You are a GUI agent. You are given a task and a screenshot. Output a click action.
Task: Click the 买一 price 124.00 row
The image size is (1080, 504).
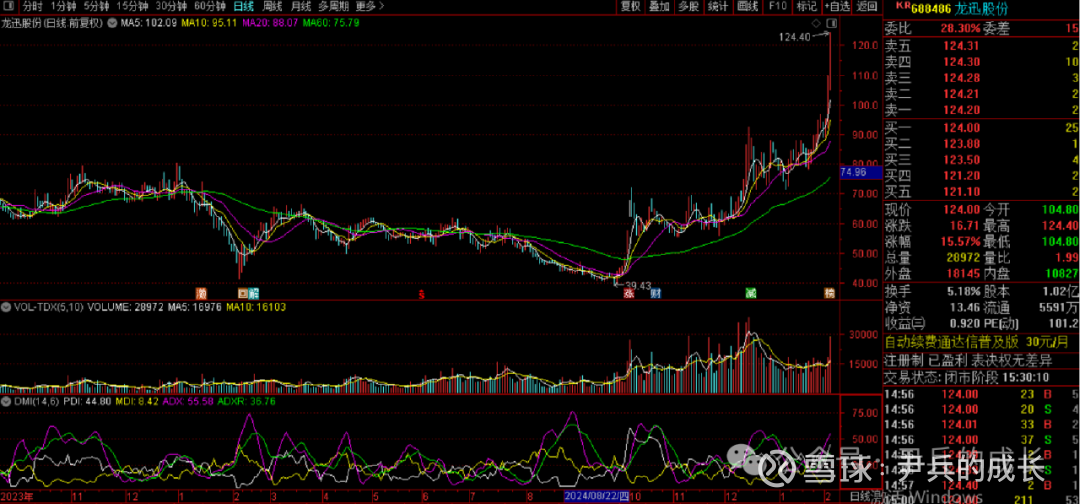pos(982,127)
